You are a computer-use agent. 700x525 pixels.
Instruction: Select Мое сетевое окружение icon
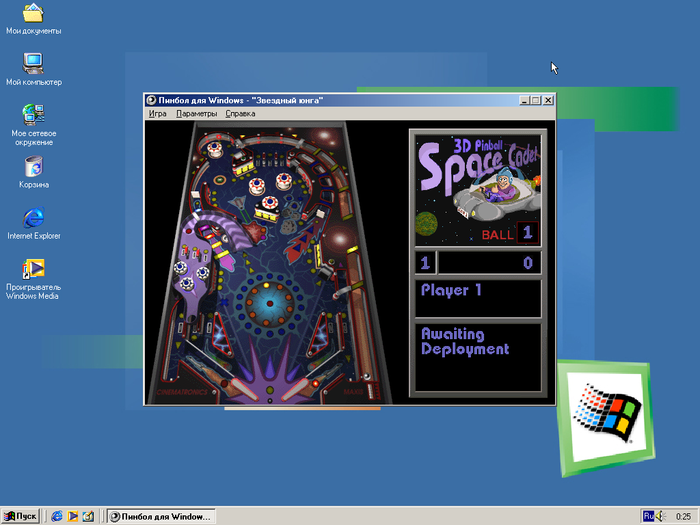pos(33,125)
